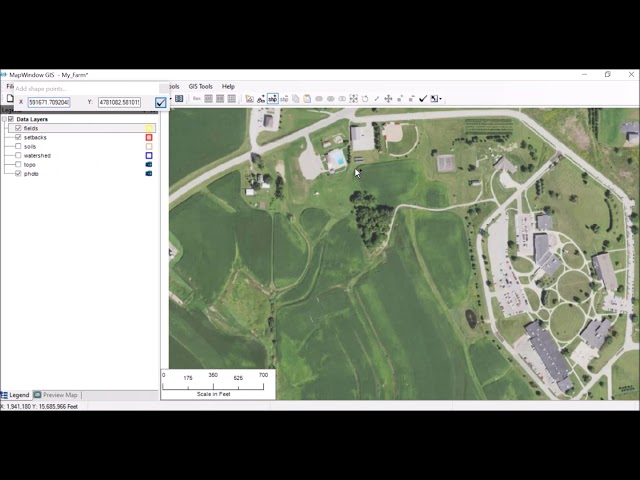Click the yellow fields layer swatch
The height and width of the screenshot is (480, 640).
pos(149,128)
